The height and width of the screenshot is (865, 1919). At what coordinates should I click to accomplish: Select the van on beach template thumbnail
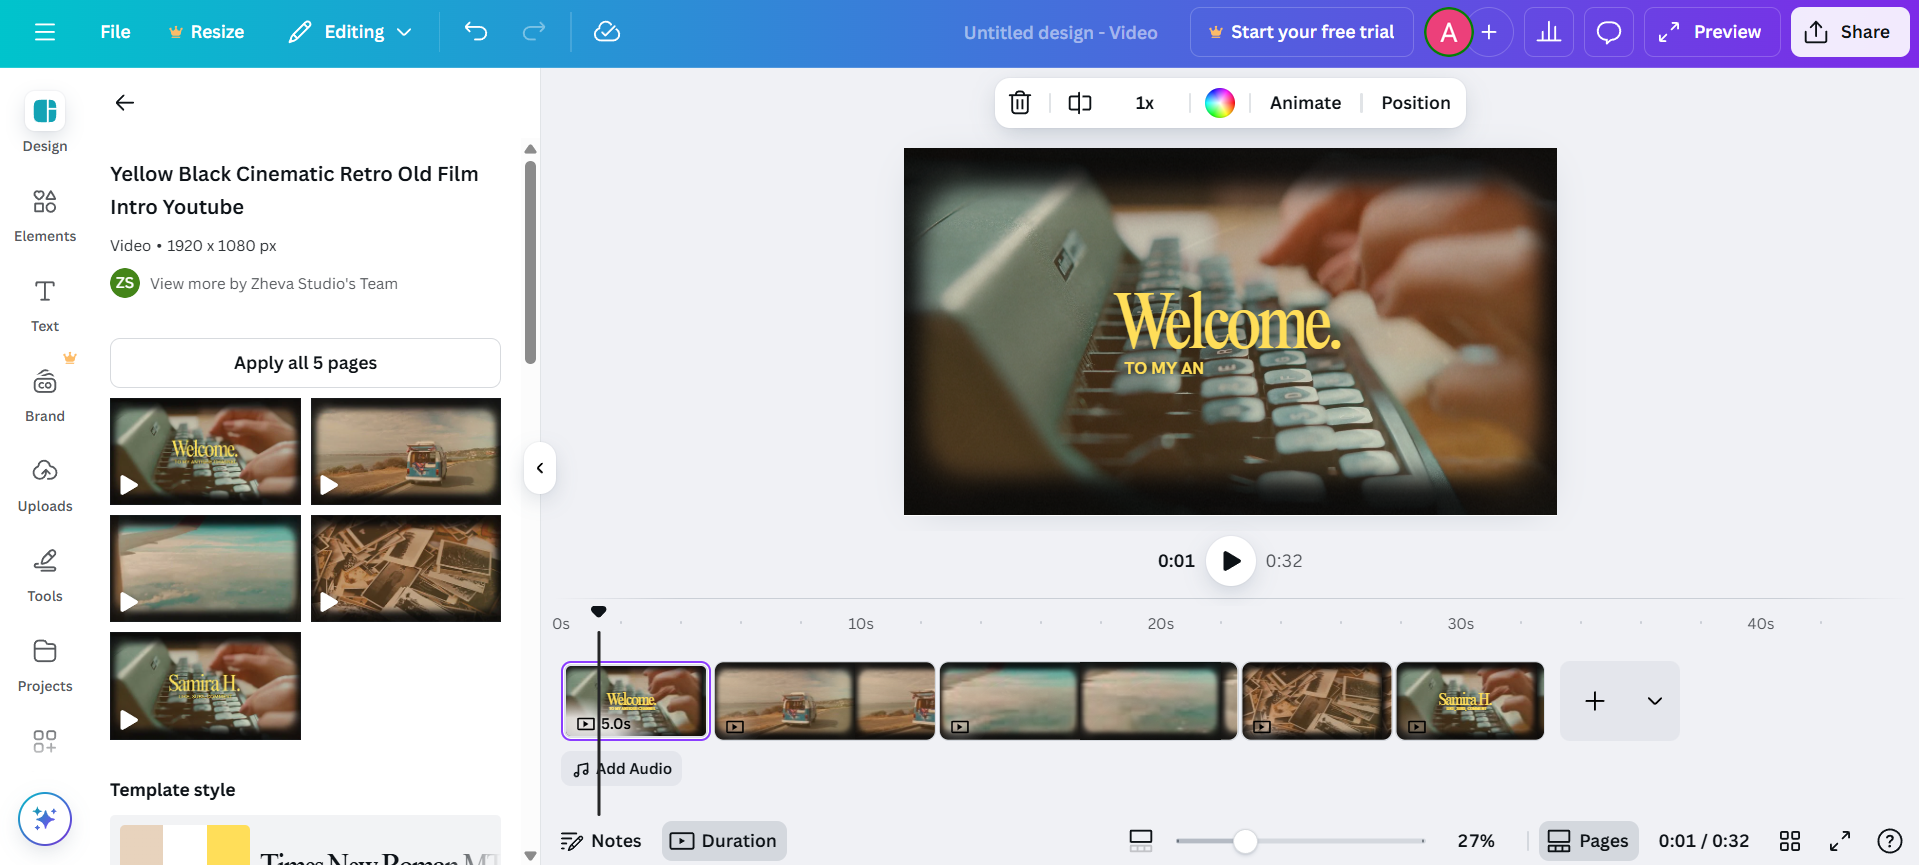(x=406, y=451)
